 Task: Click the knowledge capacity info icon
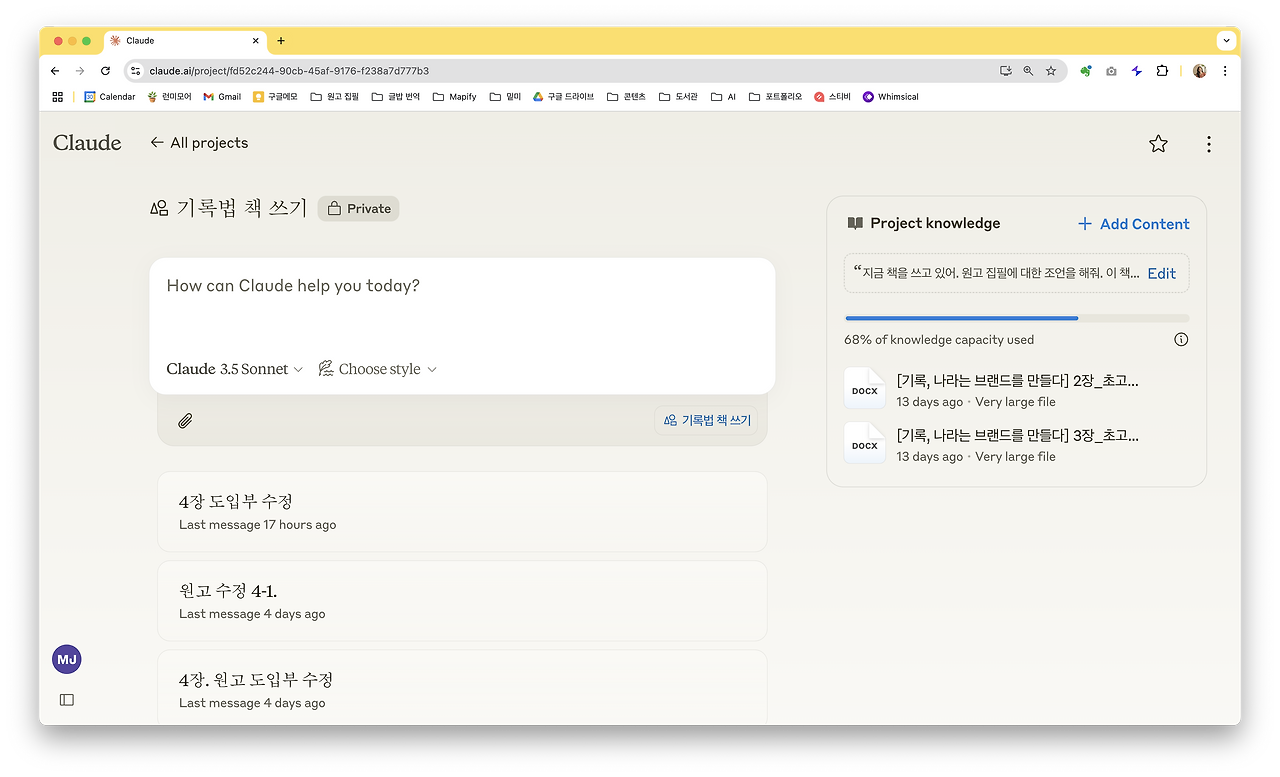coord(1181,339)
